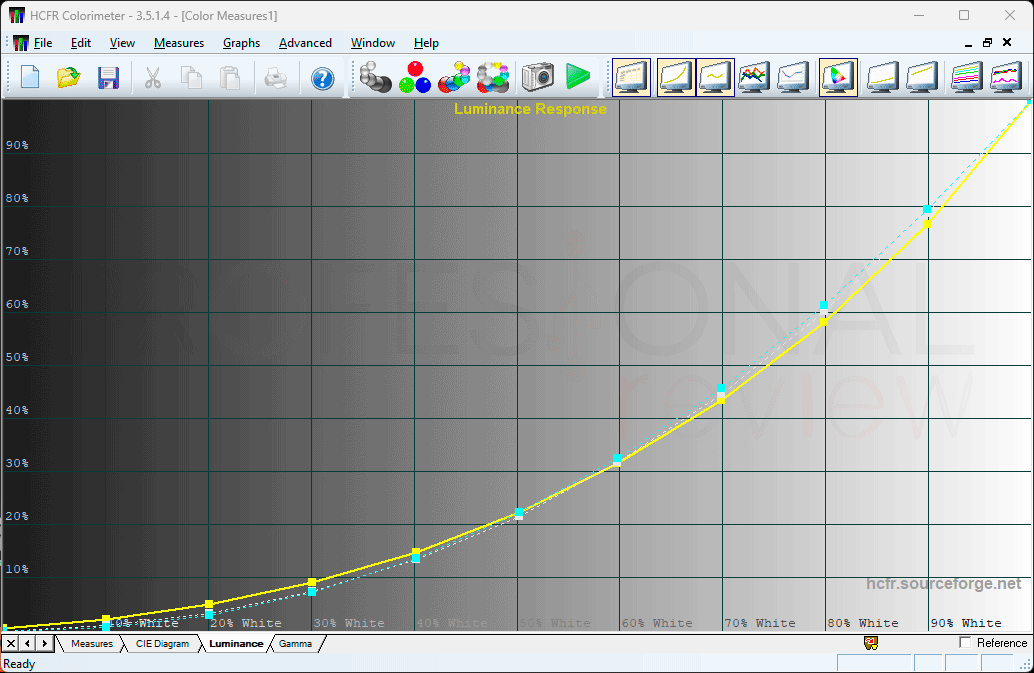Click the Print icon
Screen dimensions: 1034x673
(x=275, y=78)
